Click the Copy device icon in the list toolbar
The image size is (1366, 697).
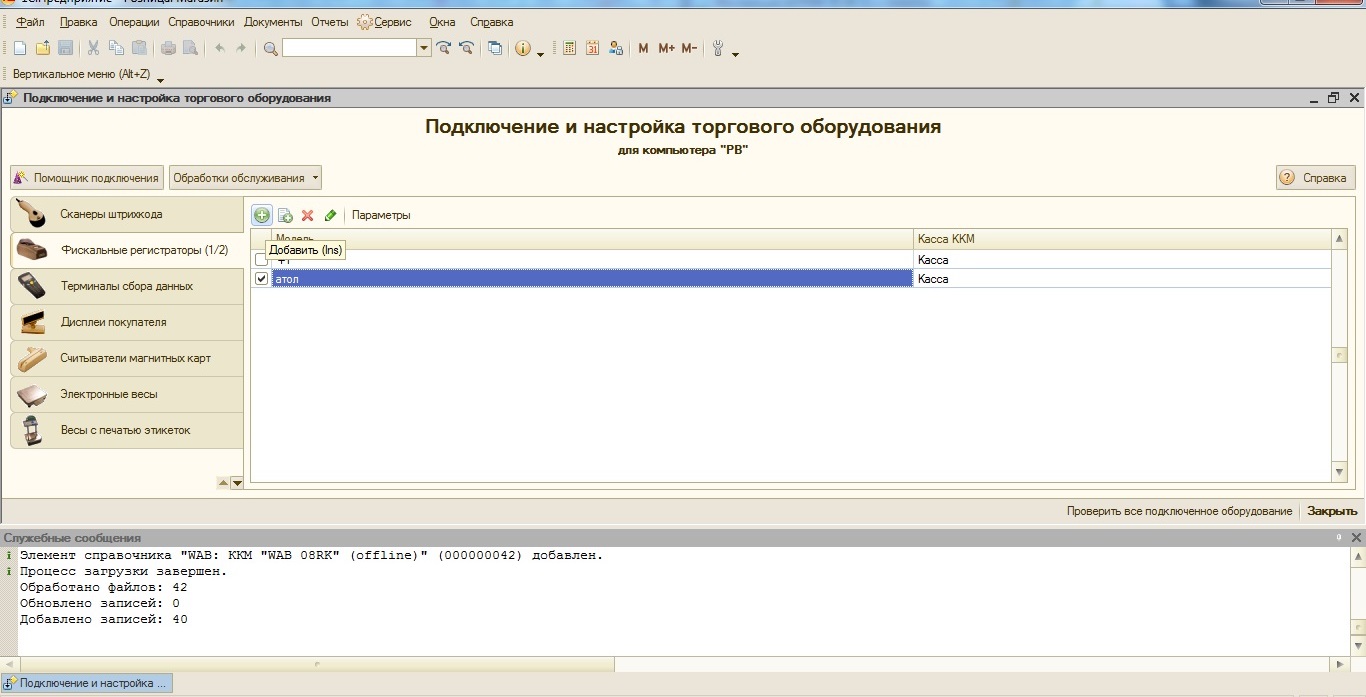[x=285, y=215]
